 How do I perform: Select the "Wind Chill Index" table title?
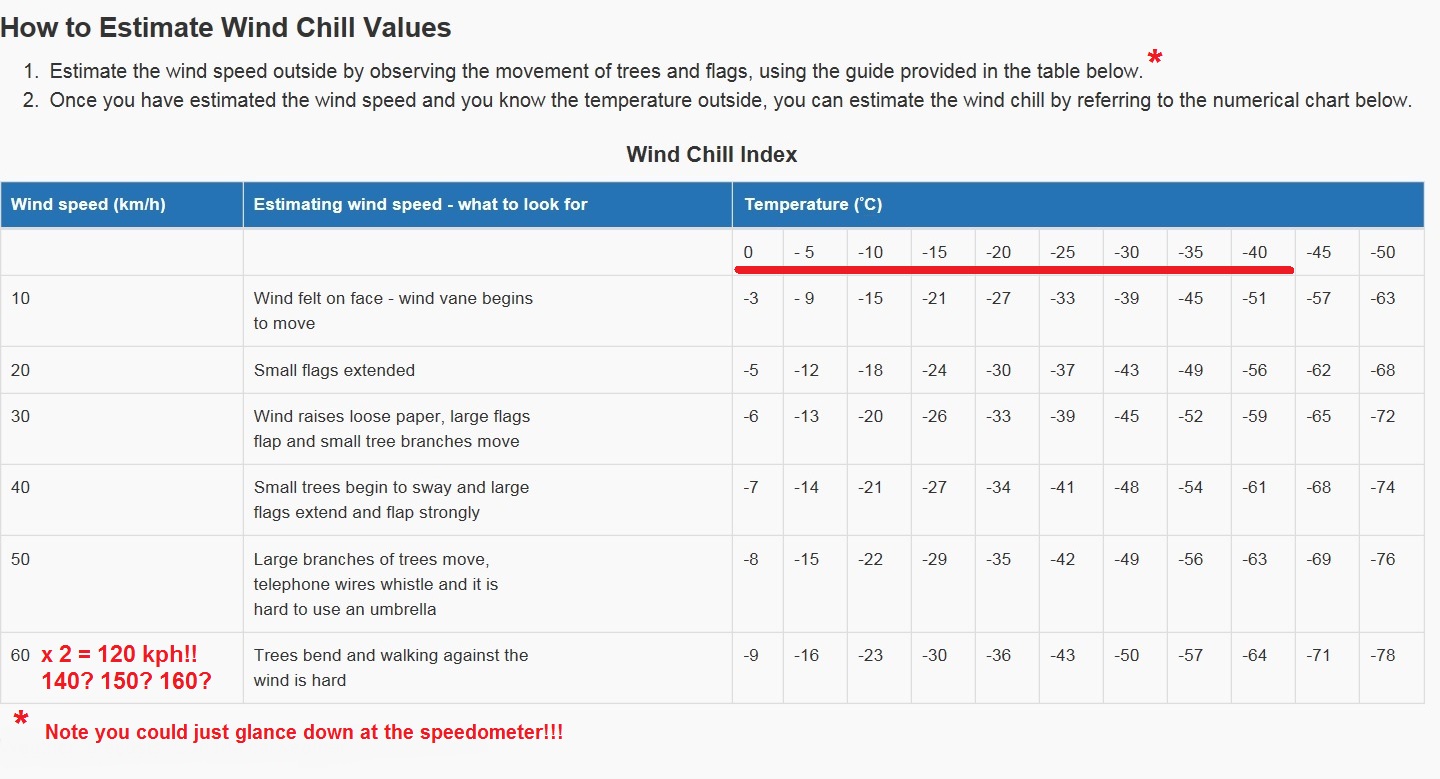711,154
